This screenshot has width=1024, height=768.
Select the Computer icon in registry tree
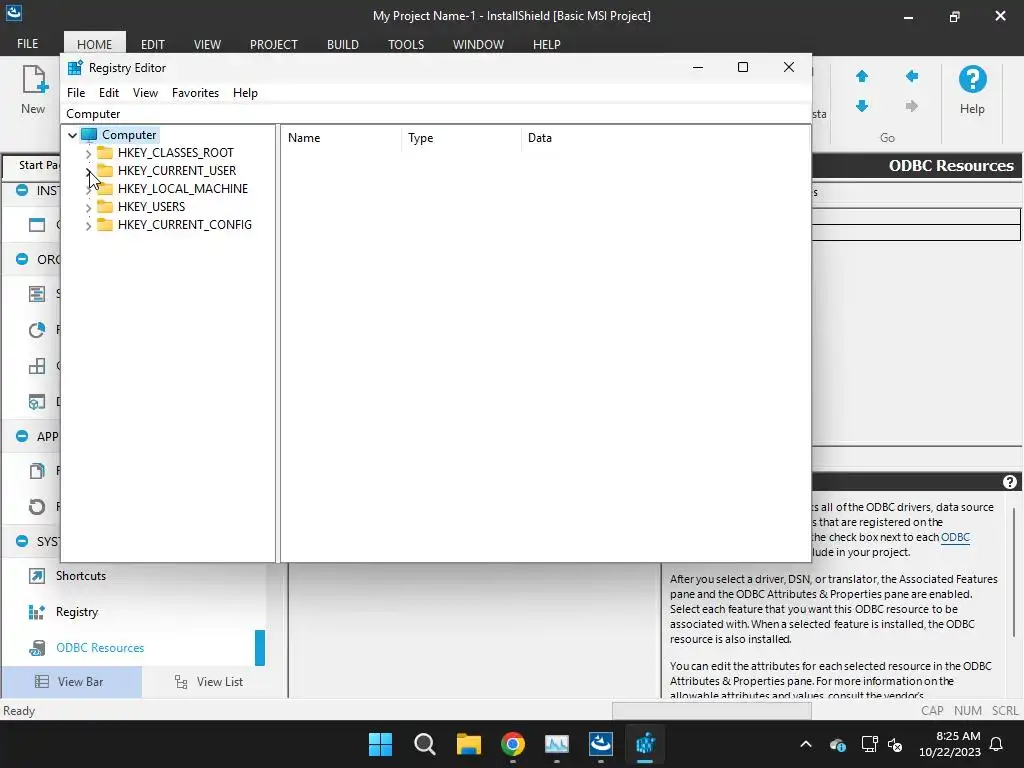[89, 135]
